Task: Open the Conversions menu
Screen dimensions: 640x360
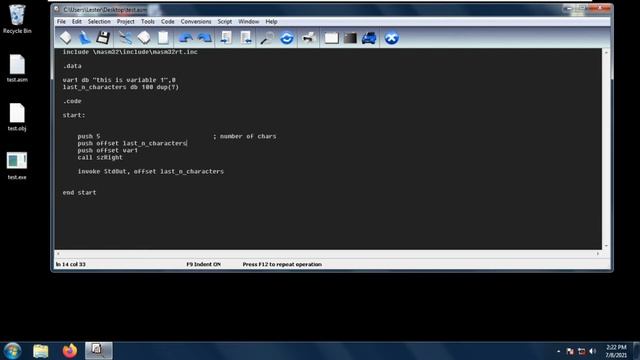Action: [196, 22]
